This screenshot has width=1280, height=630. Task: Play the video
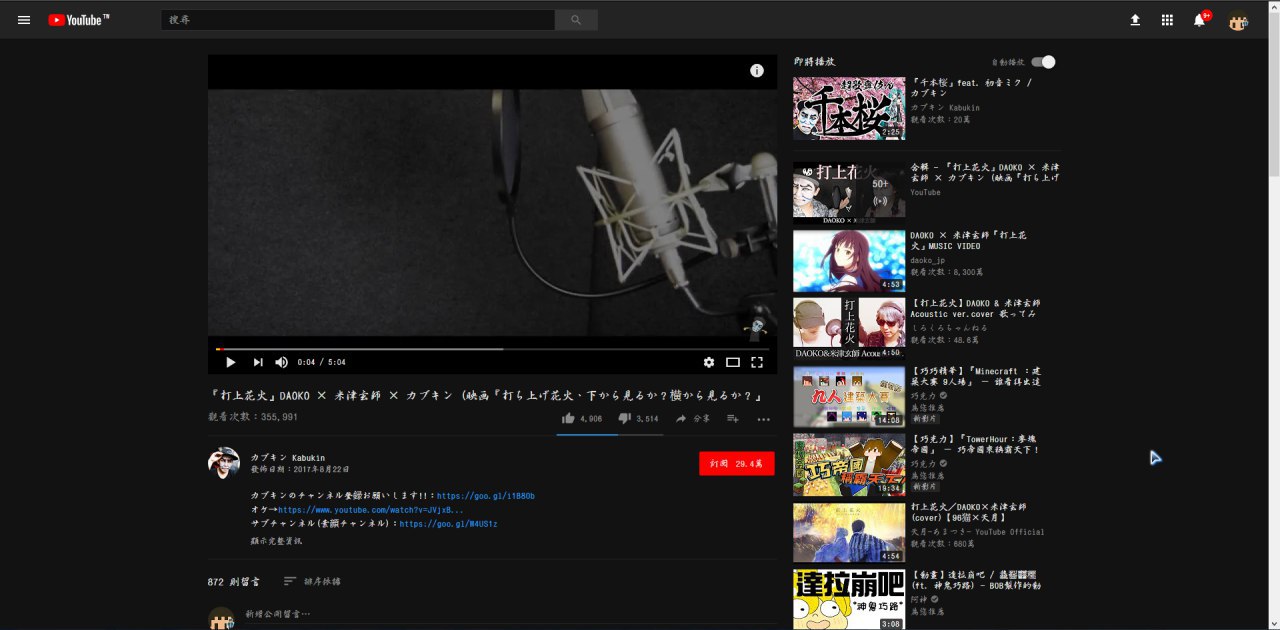(x=230, y=362)
